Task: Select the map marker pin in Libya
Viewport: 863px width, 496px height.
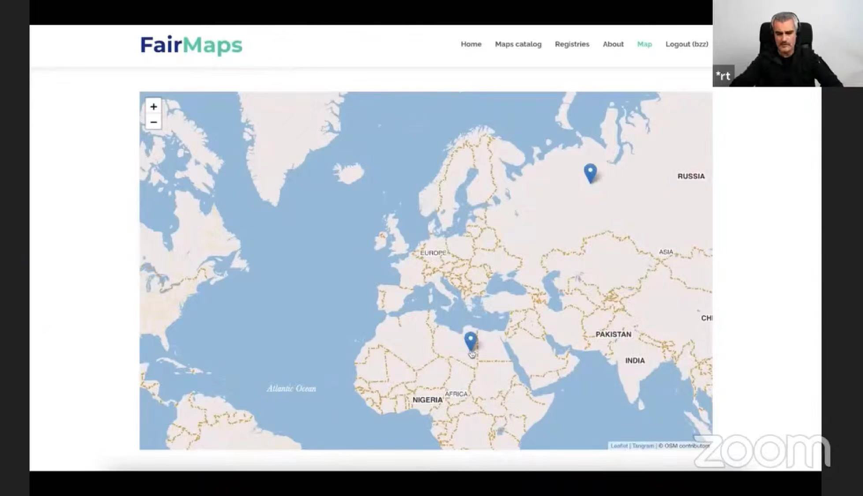Action: click(471, 341)
